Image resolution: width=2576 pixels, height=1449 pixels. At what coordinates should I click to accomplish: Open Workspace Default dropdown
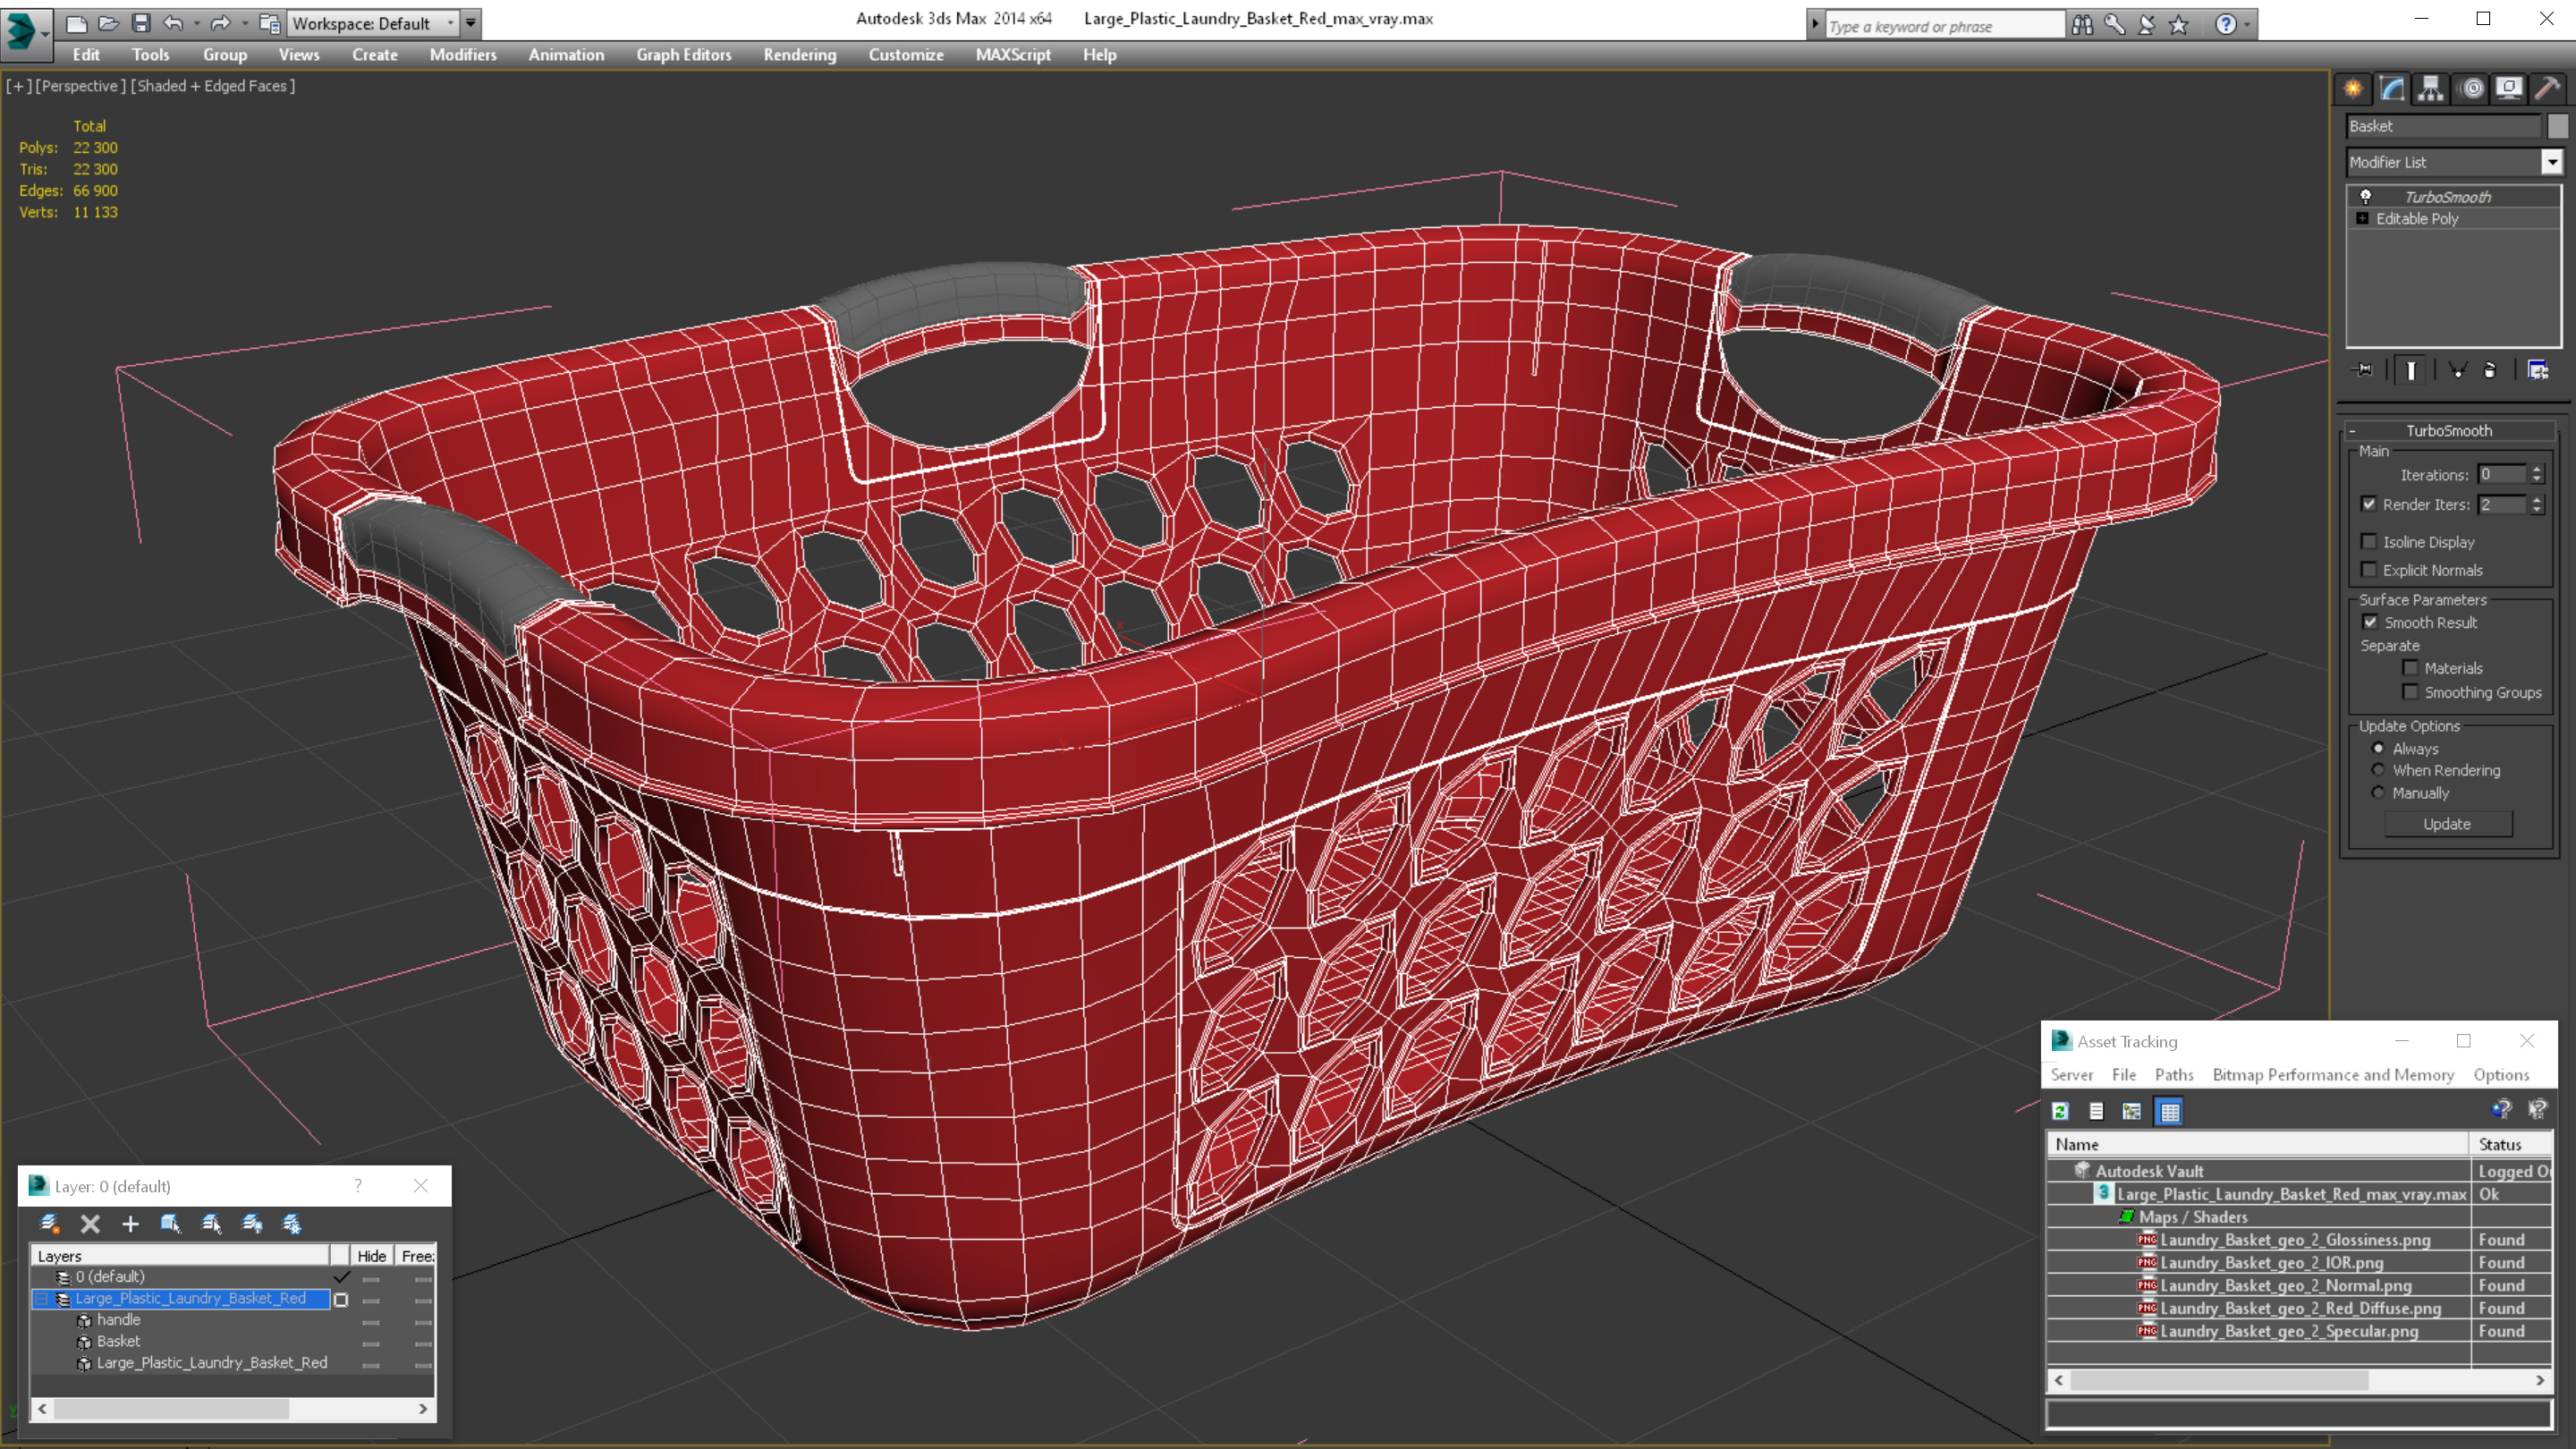pyautogui.click(x=451, y=23)
